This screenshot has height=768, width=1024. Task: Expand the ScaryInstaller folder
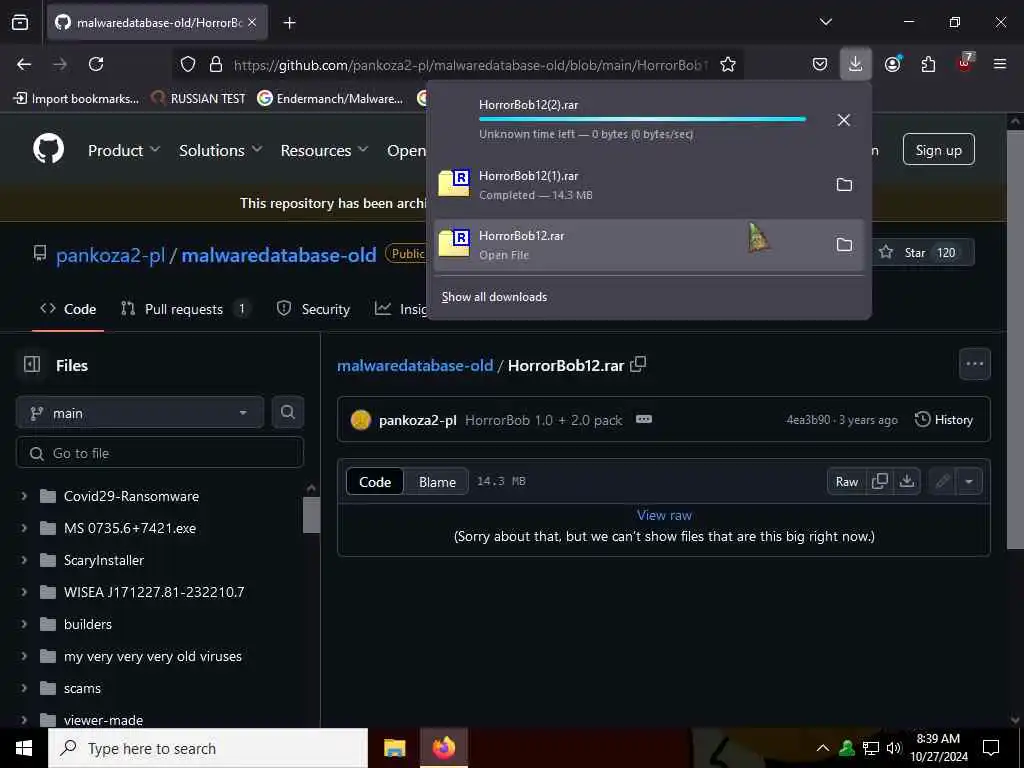point(24,560)
